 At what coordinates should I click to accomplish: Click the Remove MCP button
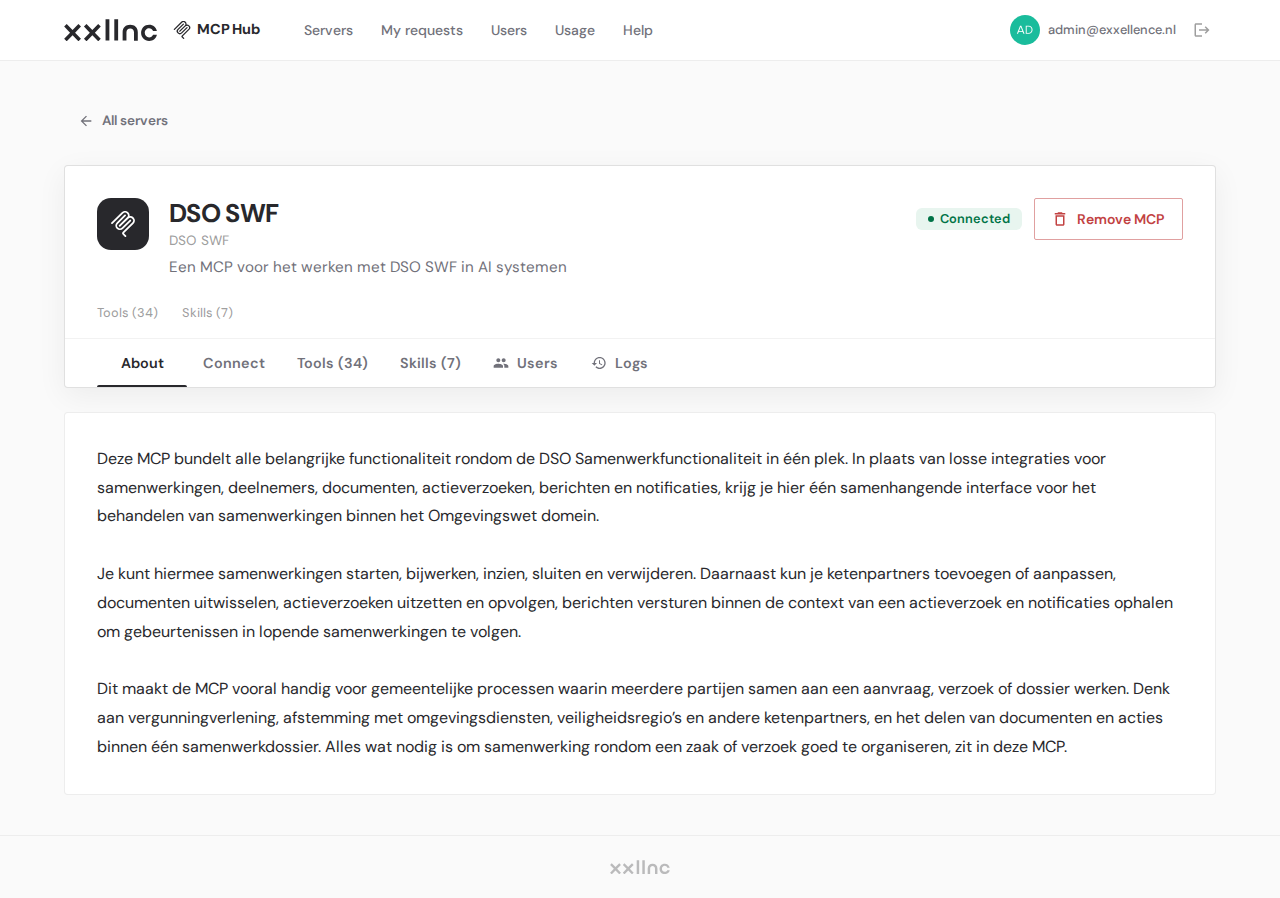pyautogui.click(x=1108, y=219)
